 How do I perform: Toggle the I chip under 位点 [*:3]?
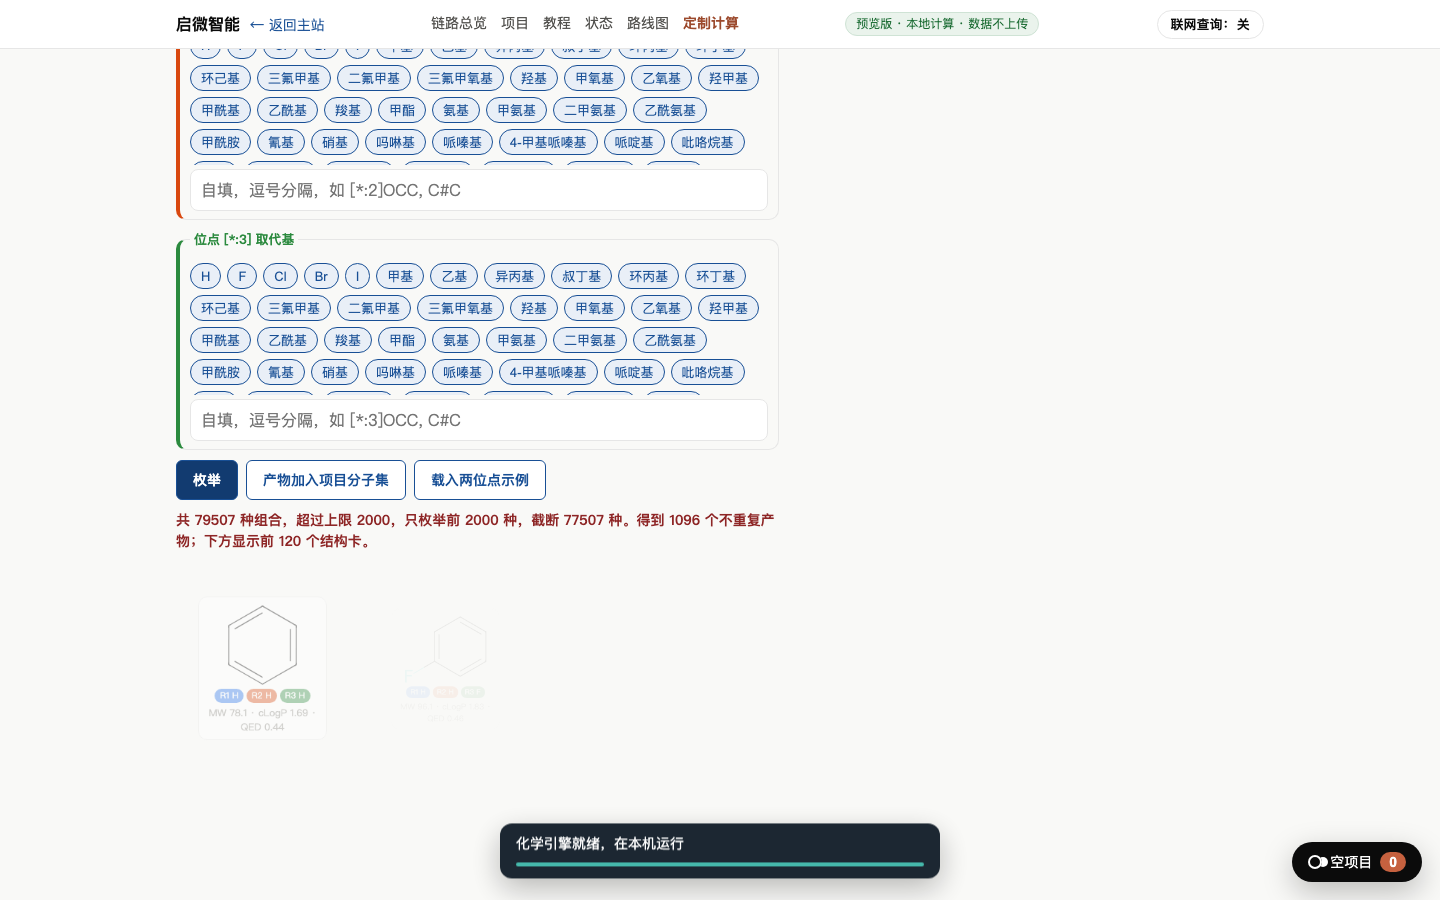(357, 276)
